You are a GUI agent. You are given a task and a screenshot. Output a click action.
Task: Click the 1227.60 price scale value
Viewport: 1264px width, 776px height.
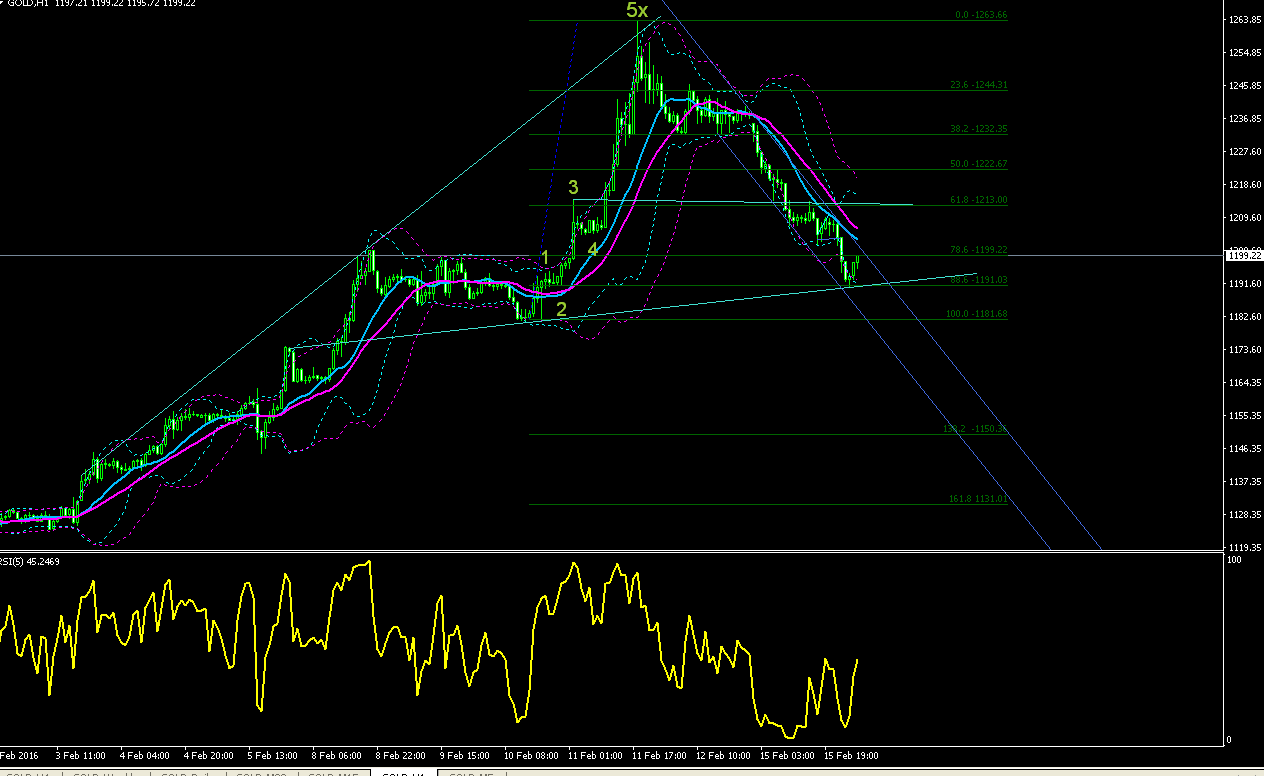pyautogui.click(x=1245, y=152)
